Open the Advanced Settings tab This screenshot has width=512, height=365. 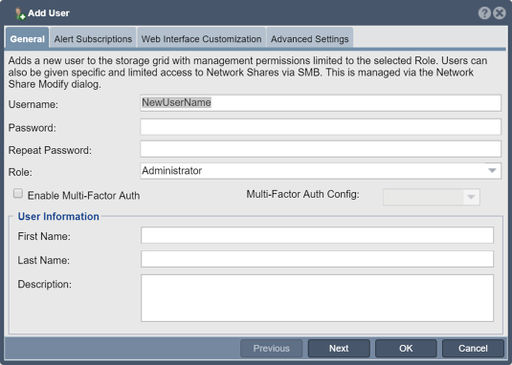(x=310, y=38)
